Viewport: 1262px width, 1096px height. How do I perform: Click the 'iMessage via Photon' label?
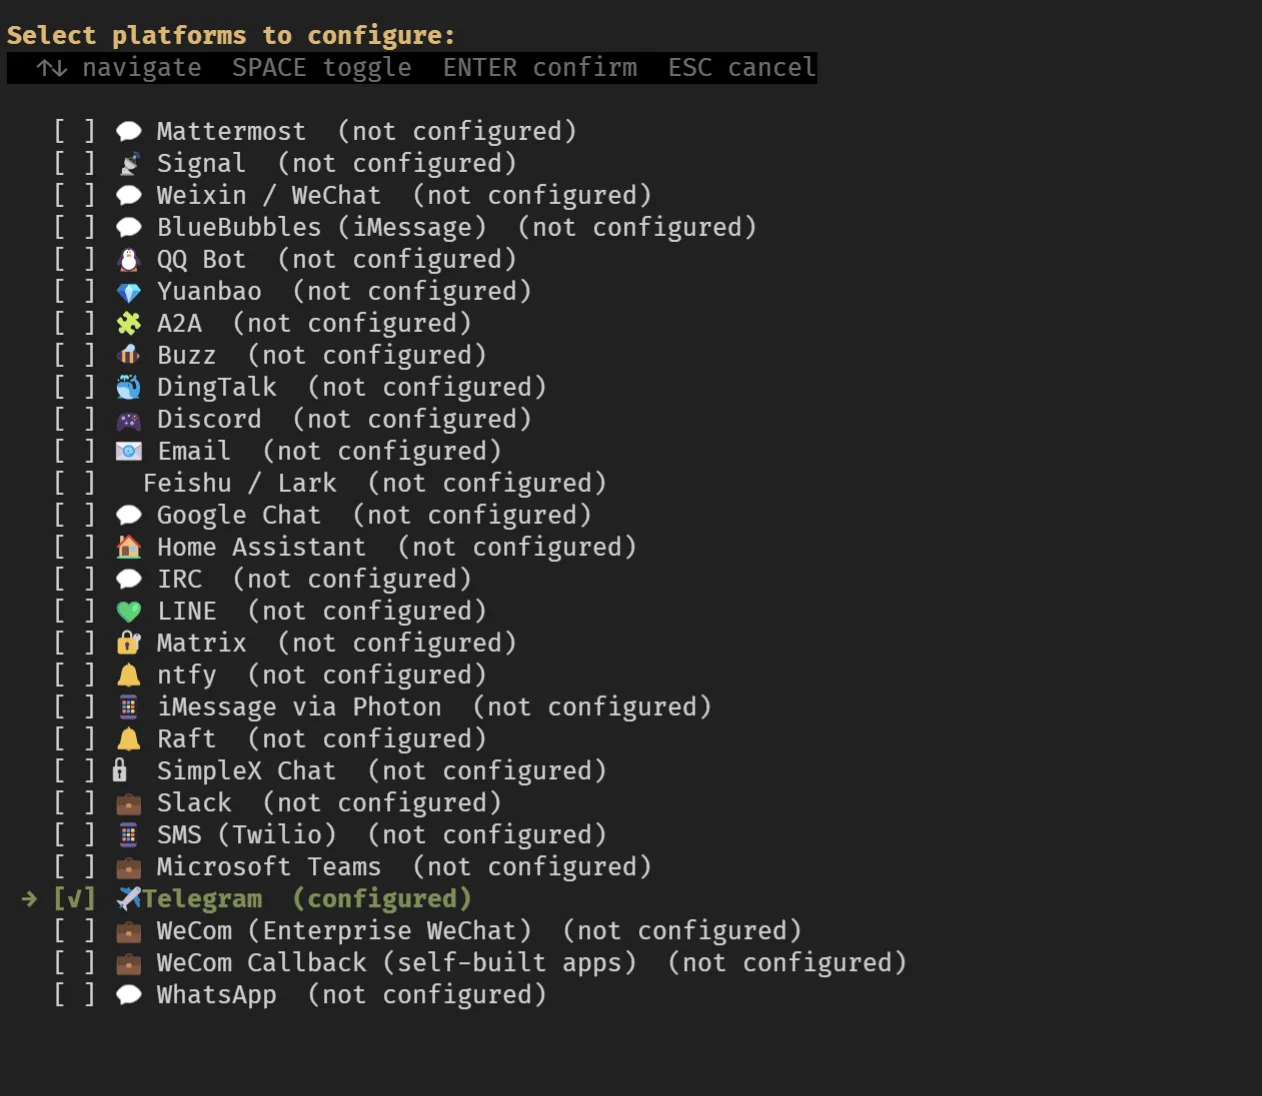(x=299, y=707)
